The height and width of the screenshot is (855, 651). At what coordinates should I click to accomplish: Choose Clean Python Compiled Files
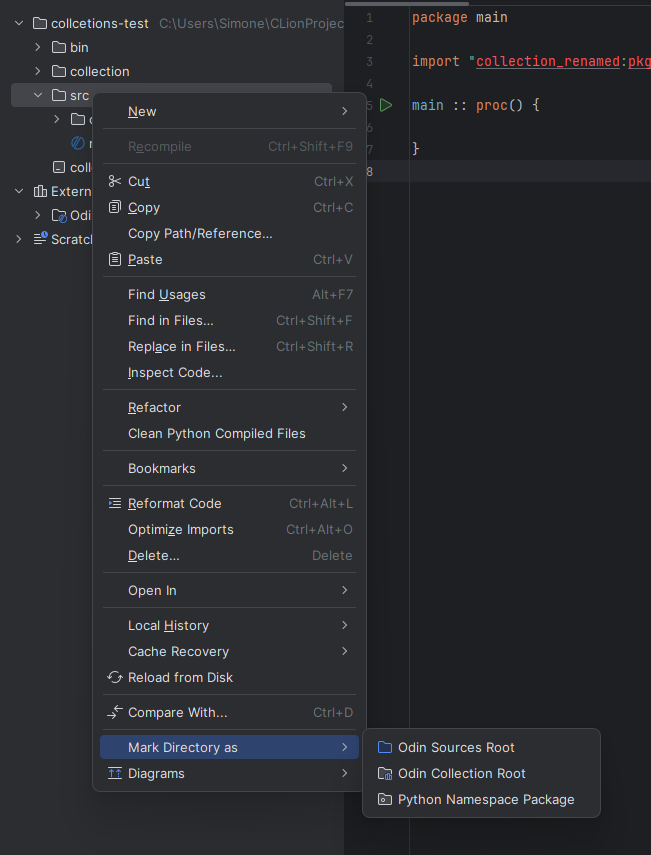pos(230,433)
